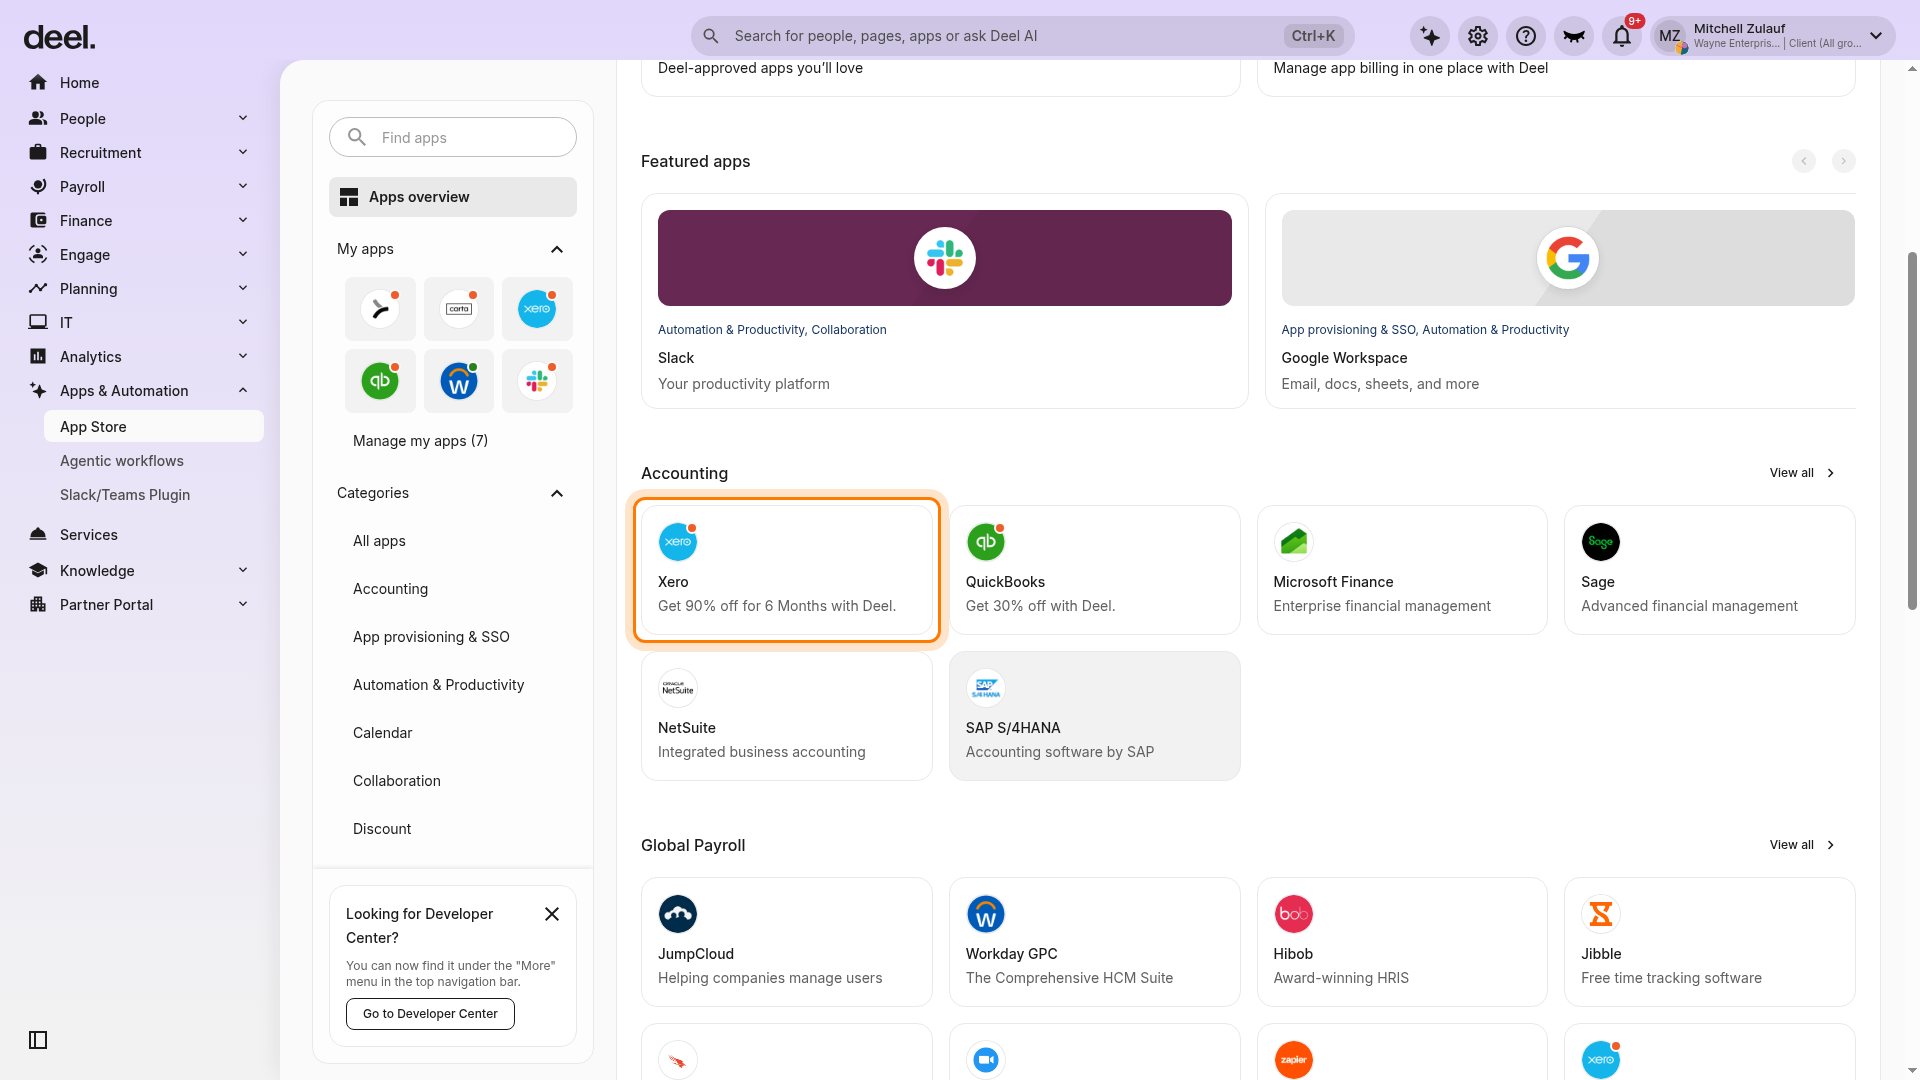The height and width of the screenshot is (1080, 1920).
Task: Open Slack/Teams Plugin
Action: point(125,495)
